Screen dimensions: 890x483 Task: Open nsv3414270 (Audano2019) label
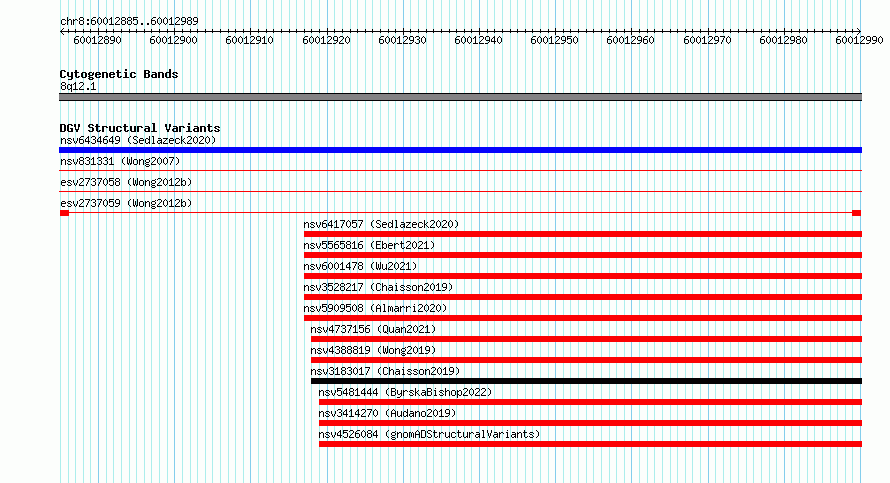pos(387,413)
